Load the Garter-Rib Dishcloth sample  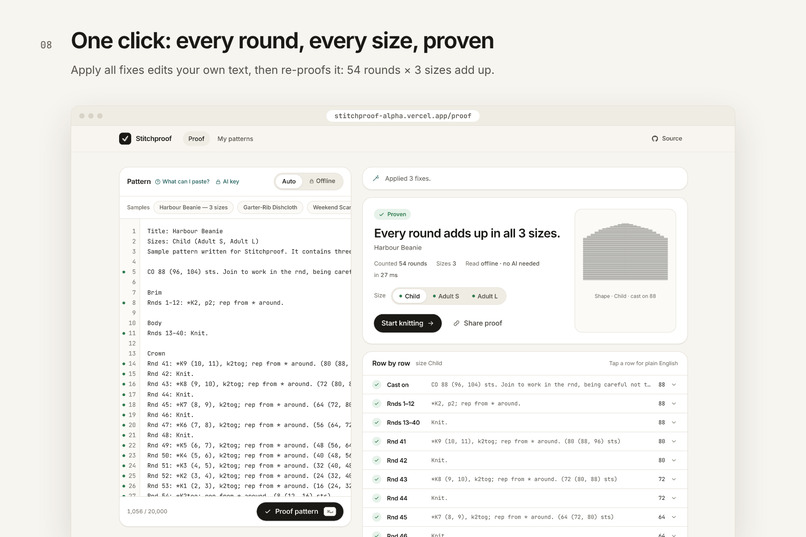pyautogui.click(x=270, y=208)
